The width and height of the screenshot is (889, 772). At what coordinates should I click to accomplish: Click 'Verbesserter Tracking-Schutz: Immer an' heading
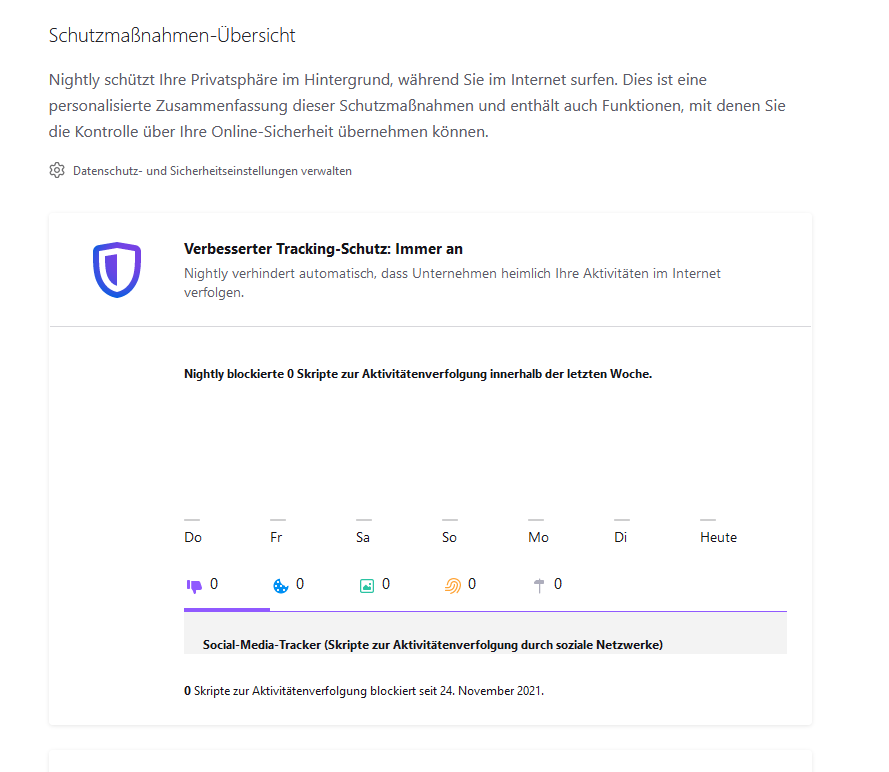coord(323,249)
